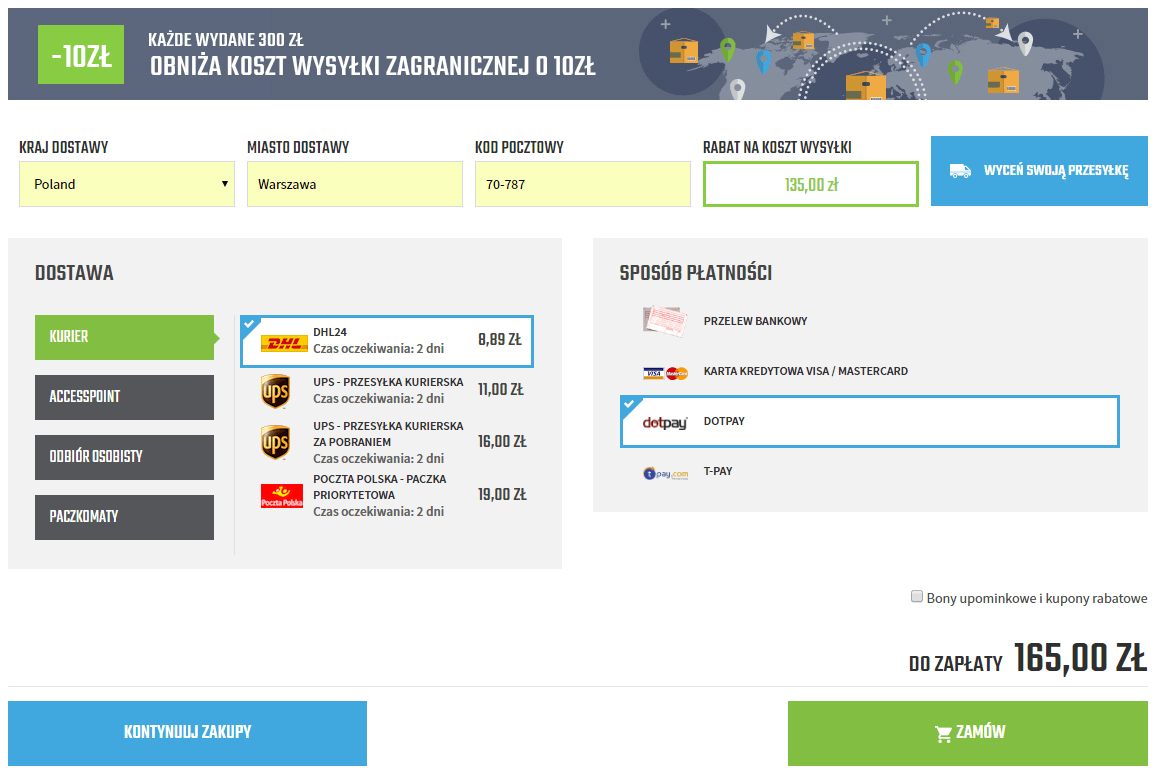Click the Wyceń swoją przesyłkę button
This screenshot has width=1160, height=778.
[1039, 171]
